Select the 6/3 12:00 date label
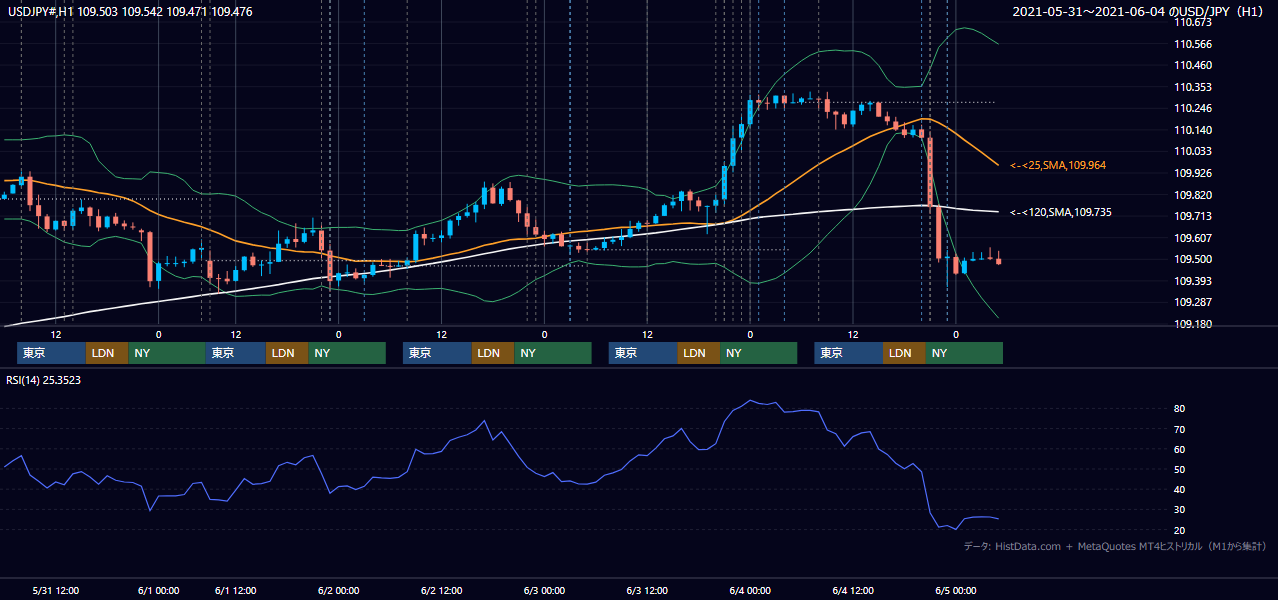The width and height of the screenshot is (1278, 600). pos(647,591)
